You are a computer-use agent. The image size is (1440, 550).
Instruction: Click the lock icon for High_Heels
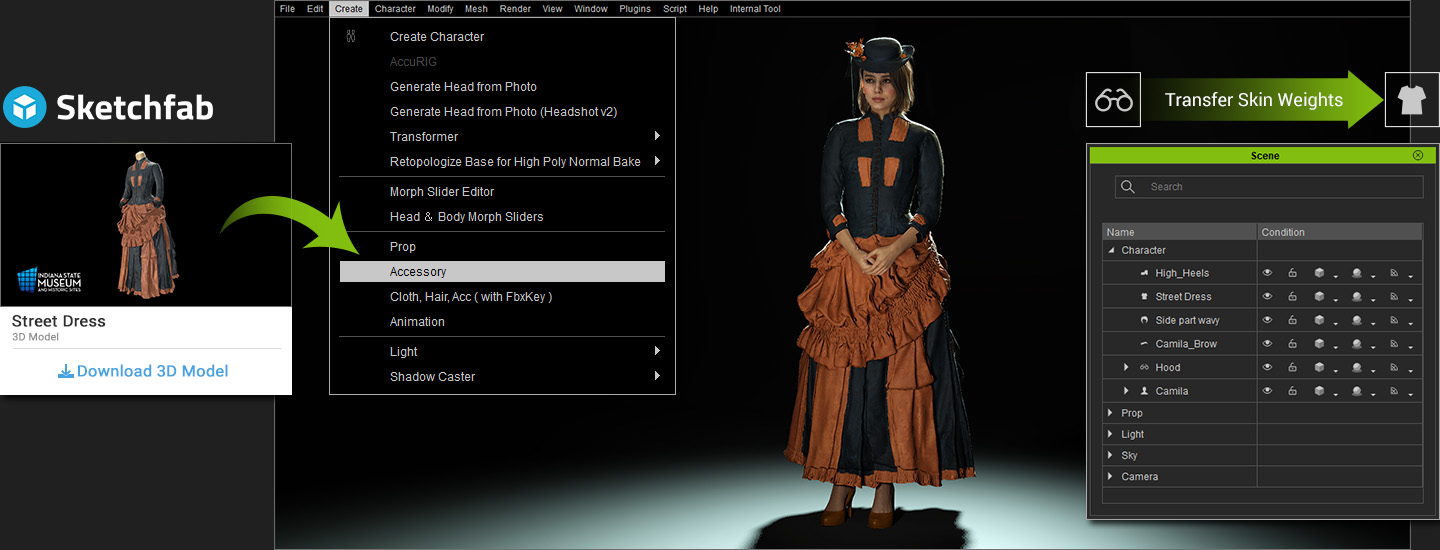(1292, 273)
